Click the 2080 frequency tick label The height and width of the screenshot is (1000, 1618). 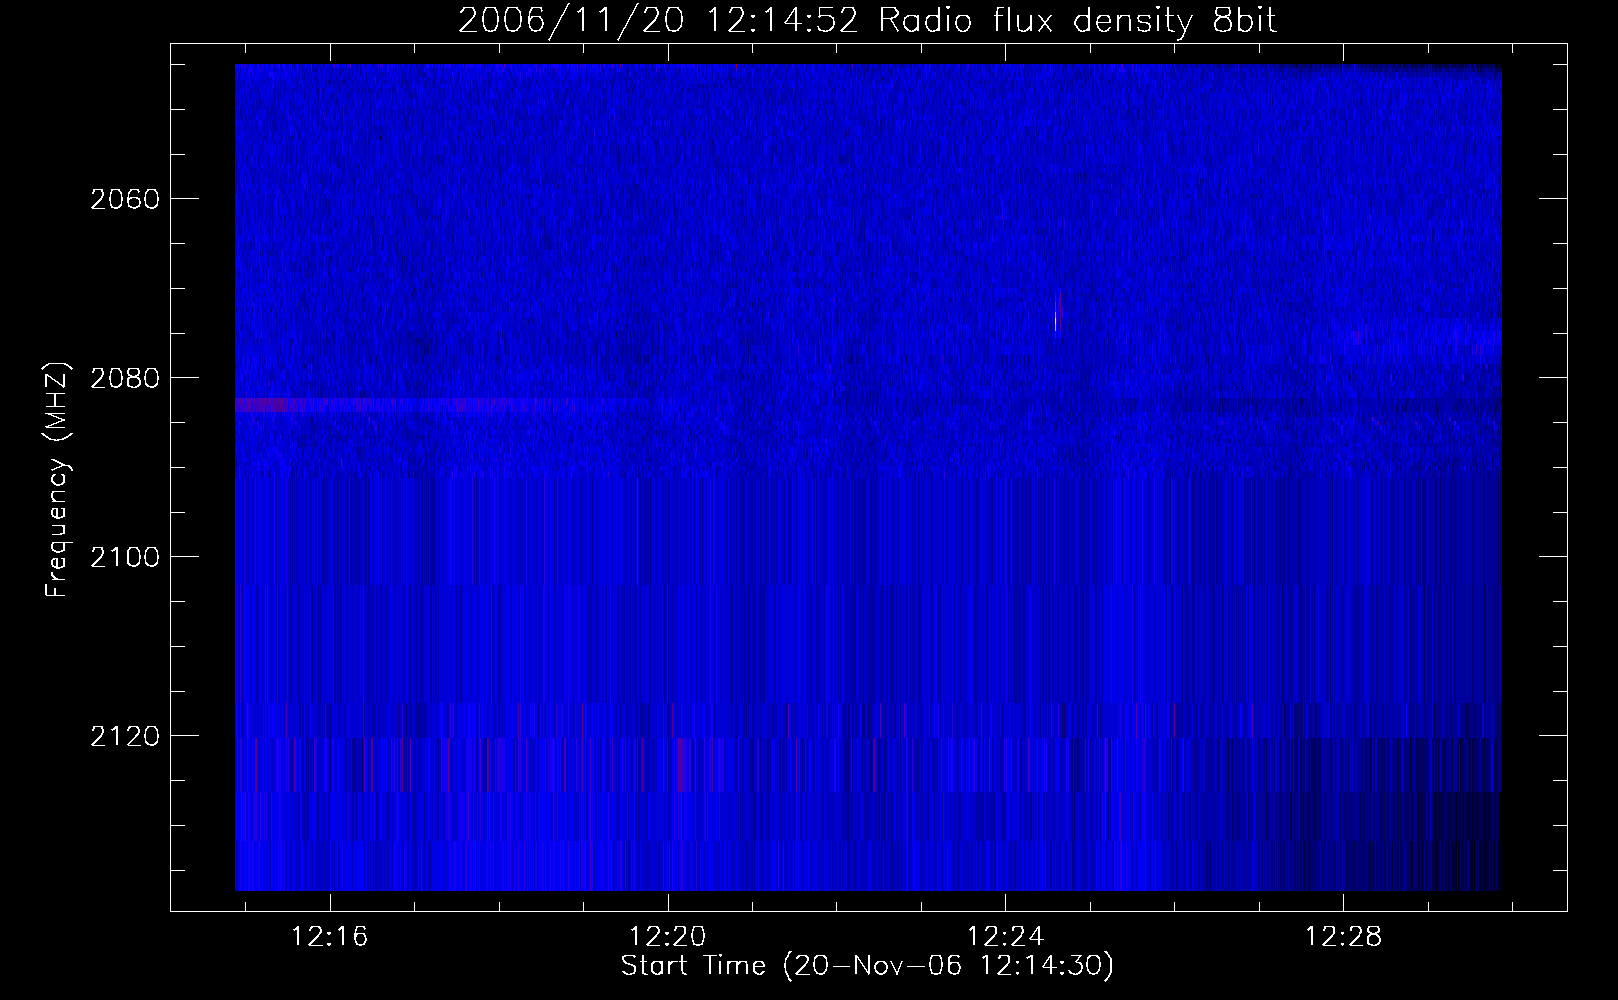pos(125,378)
